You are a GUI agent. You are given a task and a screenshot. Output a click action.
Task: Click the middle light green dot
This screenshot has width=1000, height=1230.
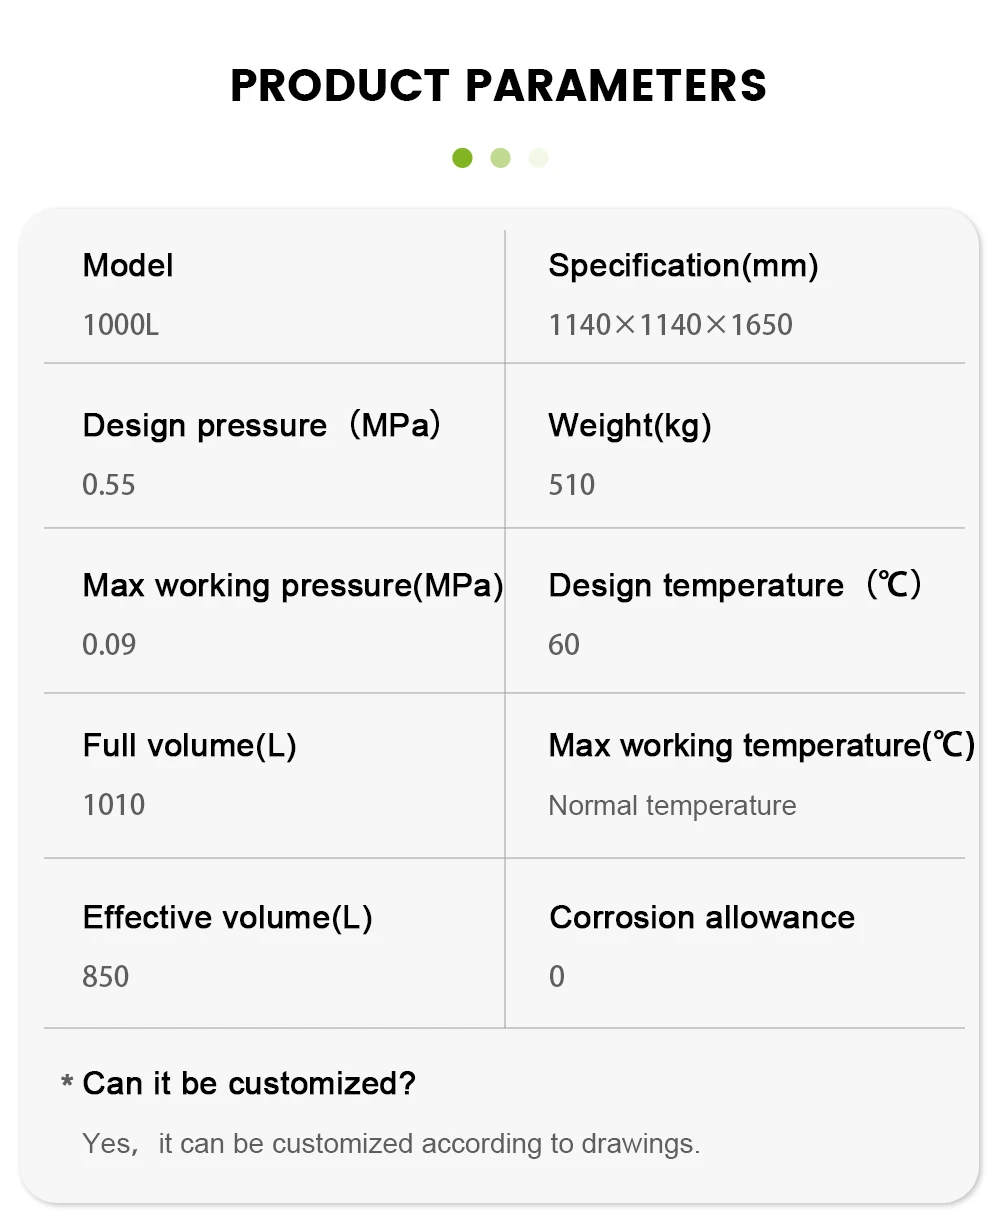(501, 158)
